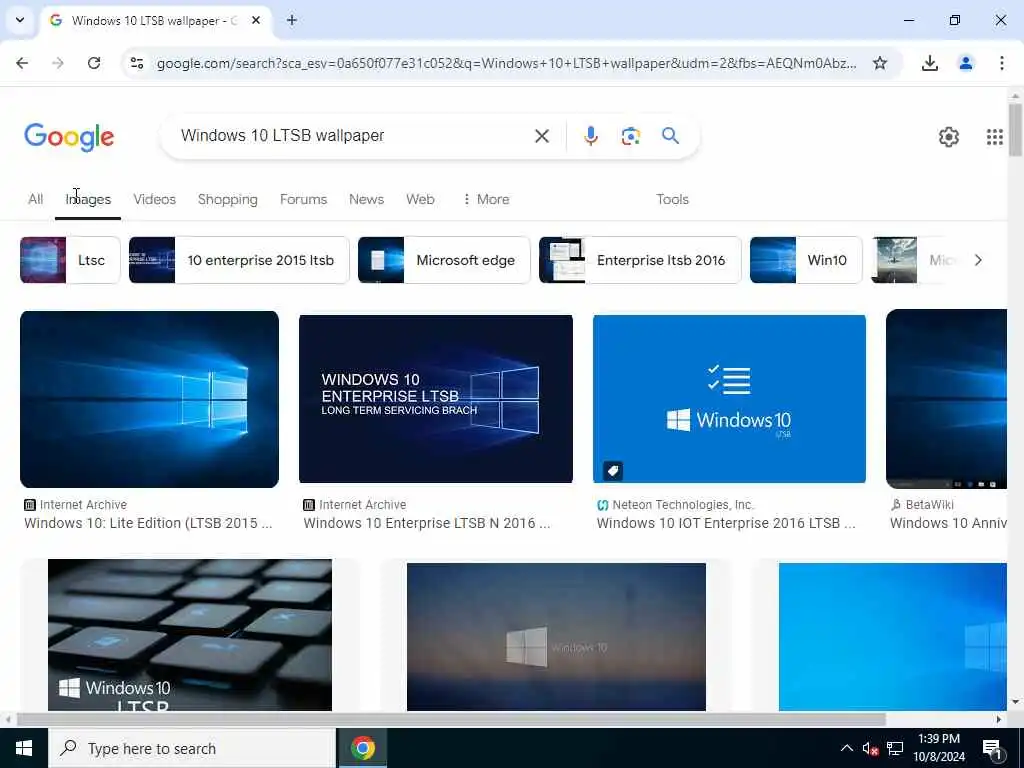Reload the current page
1024x768 pixels.
coord(94,63)
